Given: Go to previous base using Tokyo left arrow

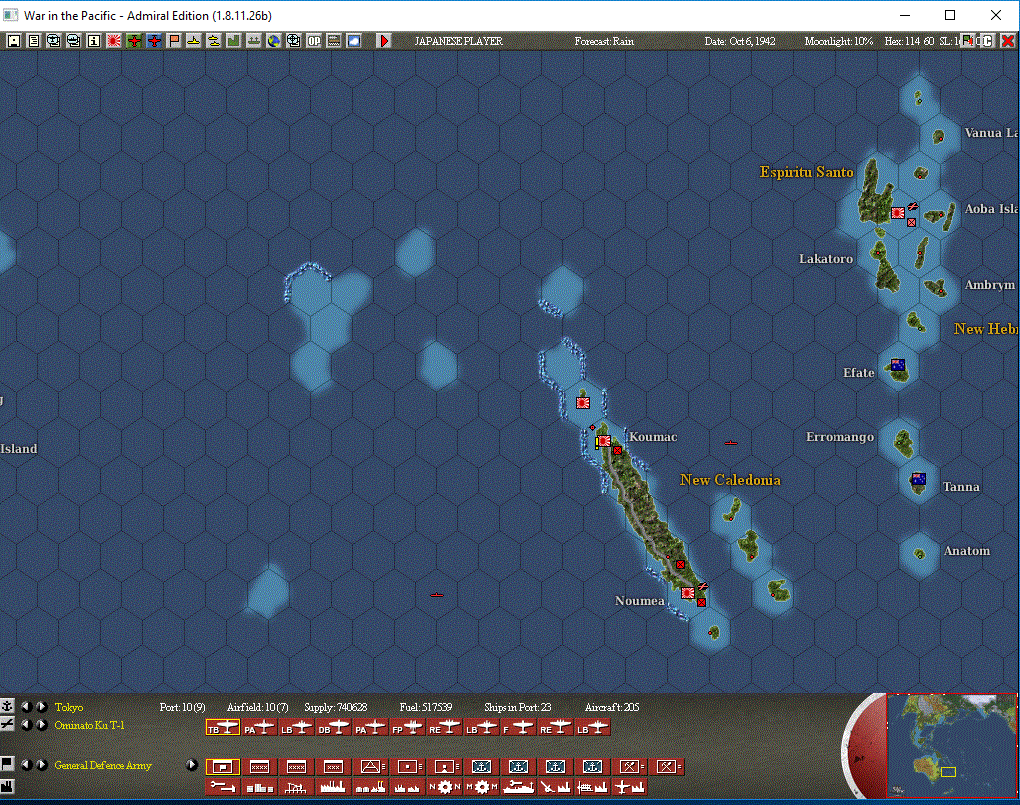Looking at the screenshot, I should click(27, 706).
